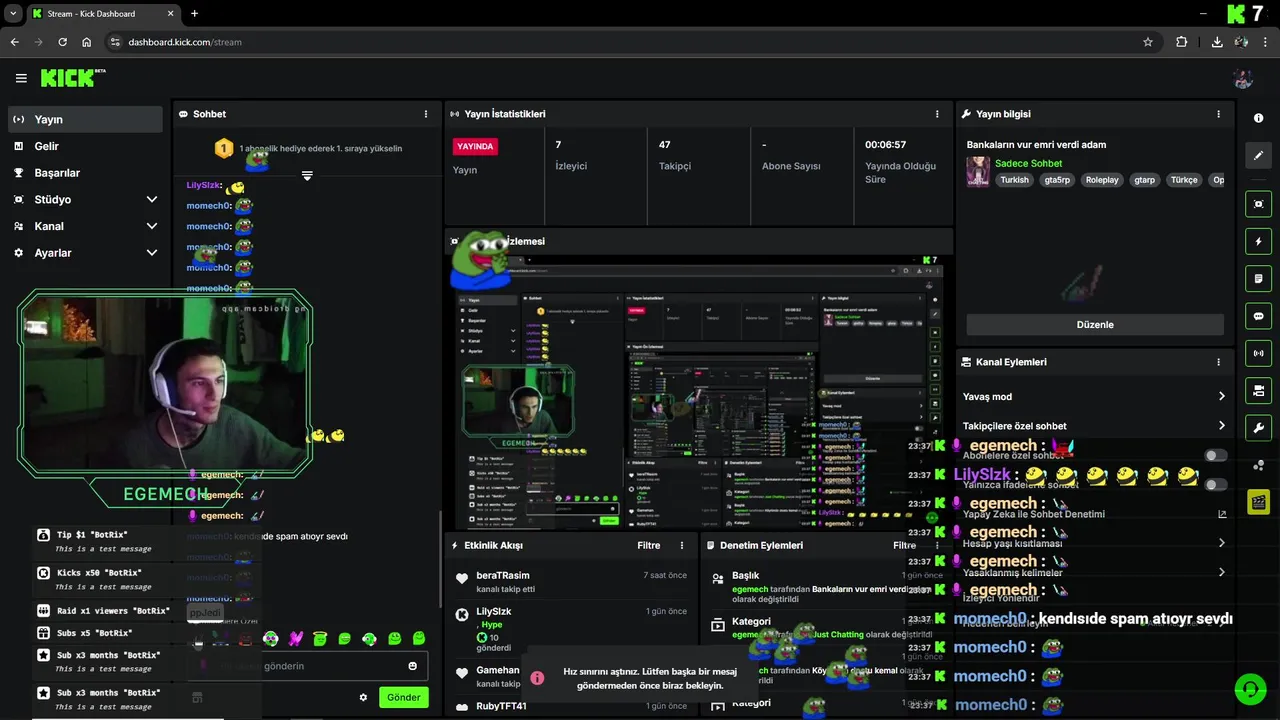
Task: Click the Gamehan activity entry
Action: tap(570, 677)
